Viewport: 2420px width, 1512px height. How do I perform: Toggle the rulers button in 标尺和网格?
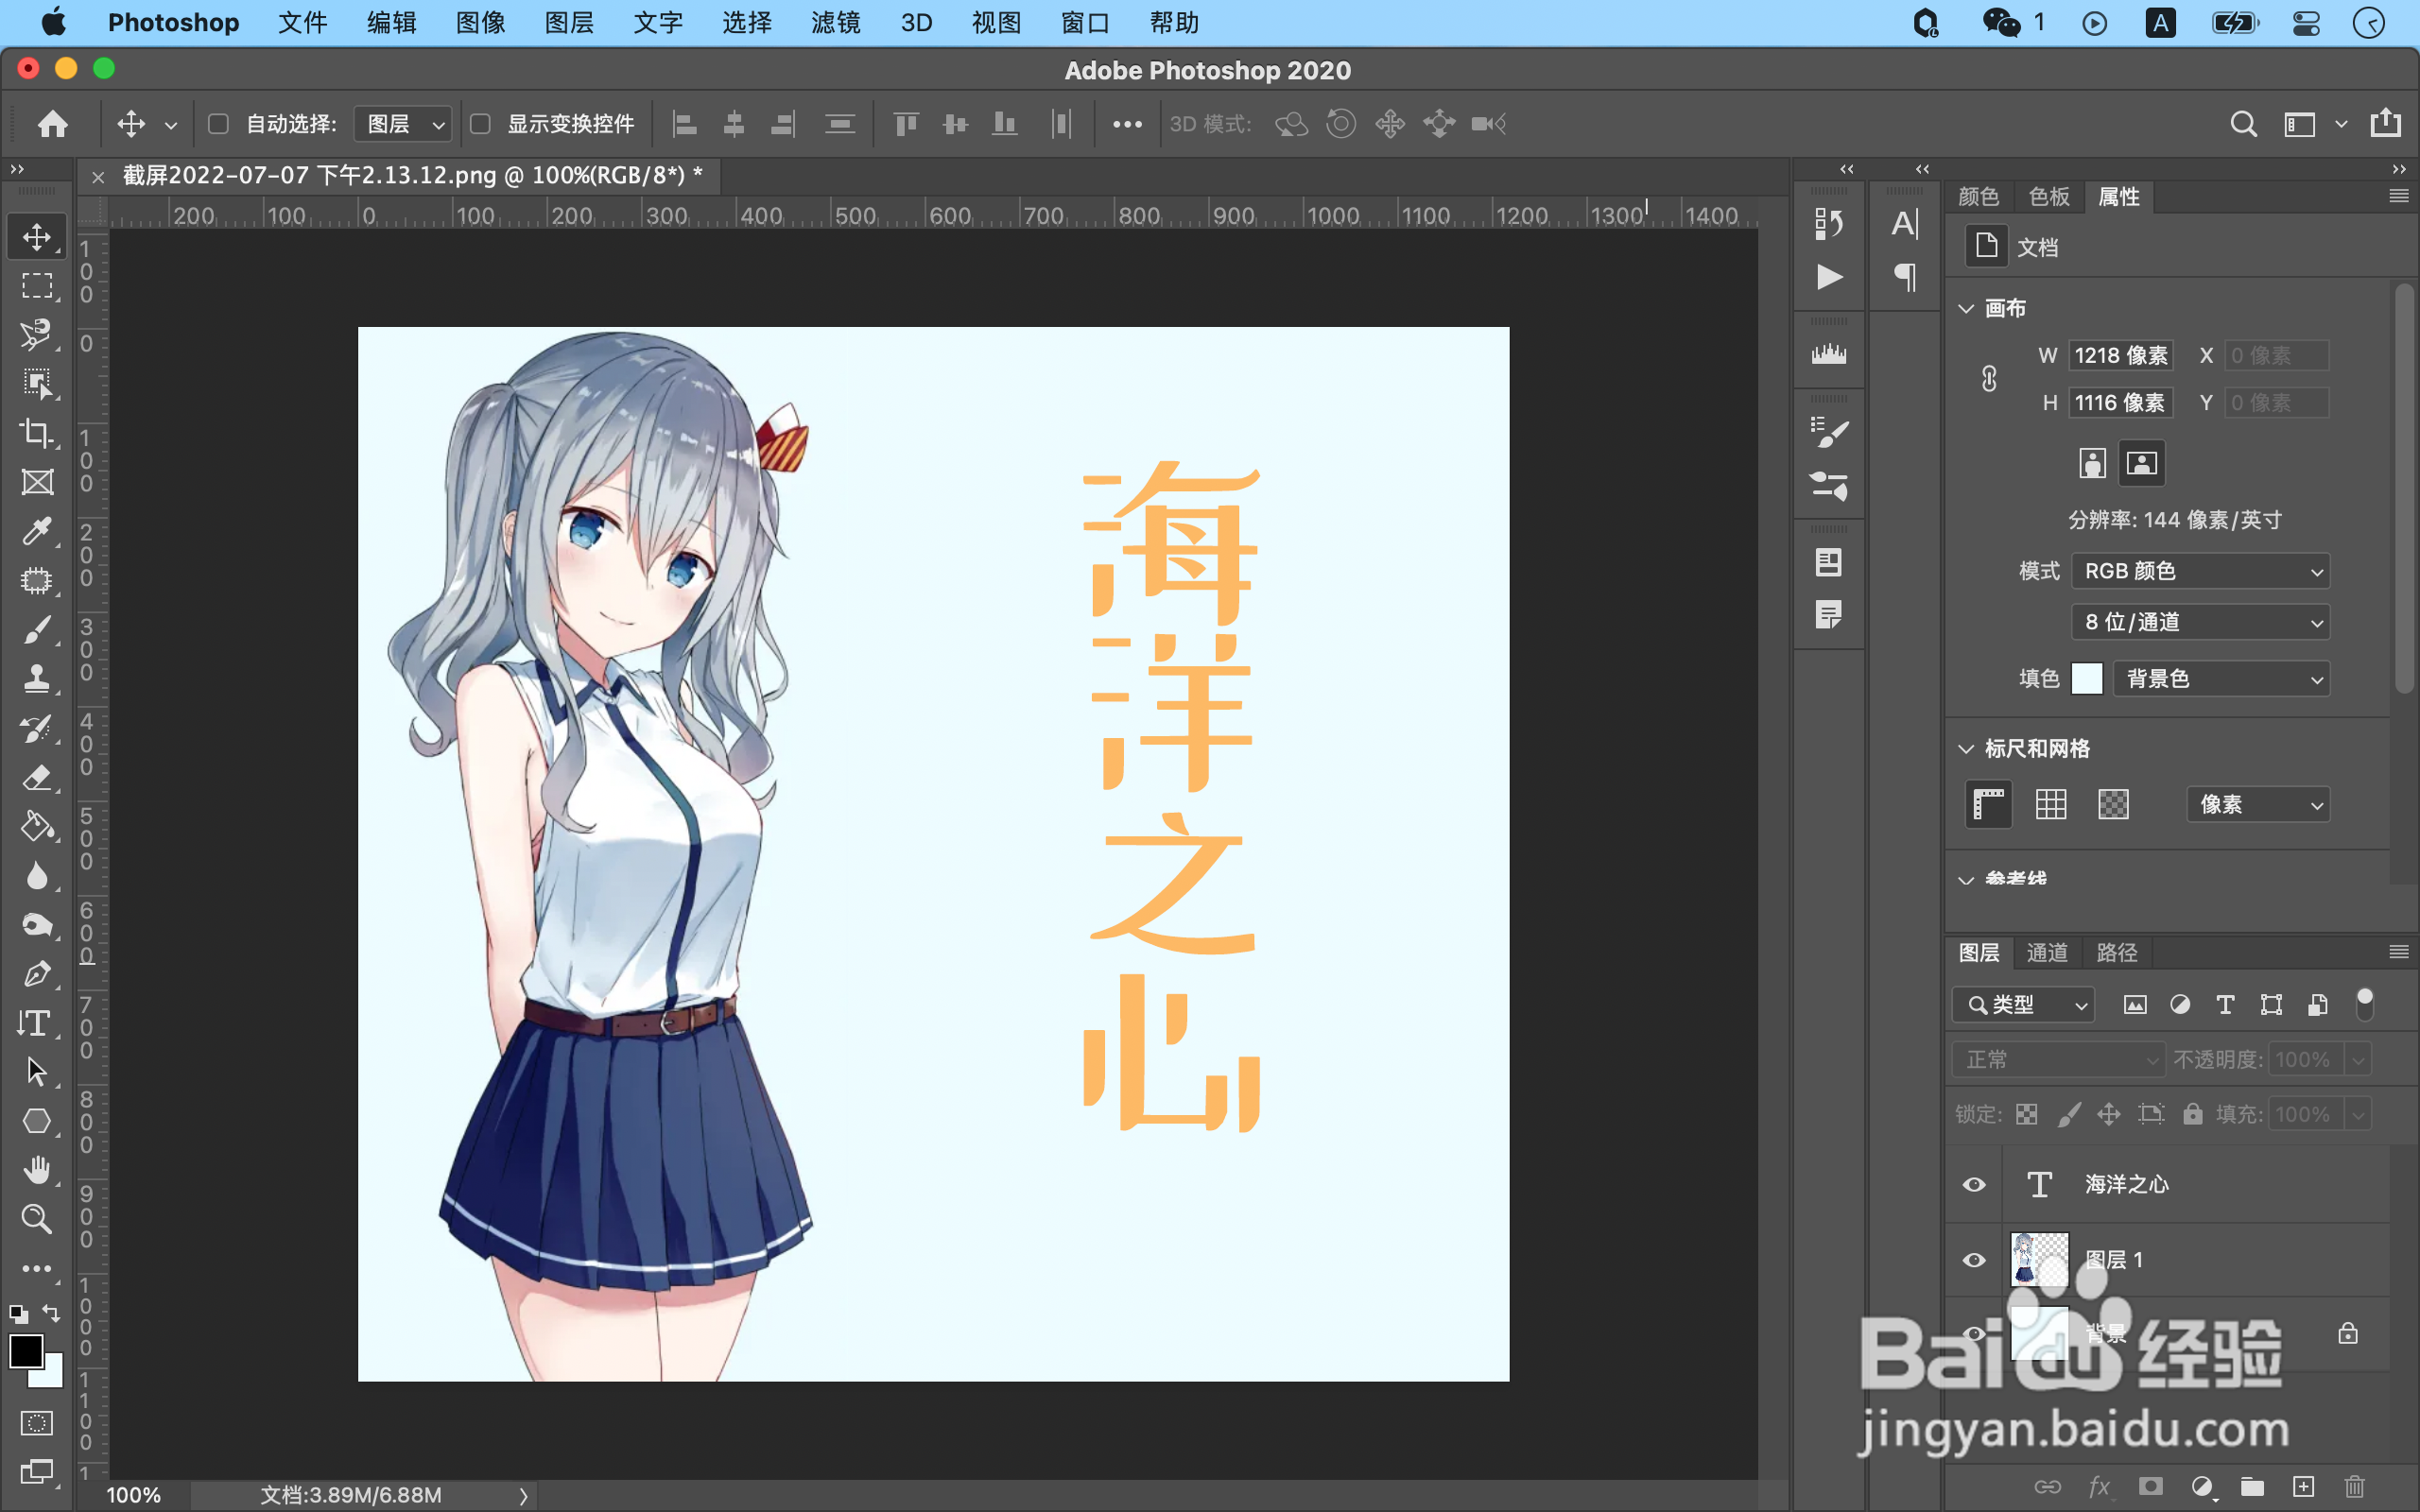click(1989, 804)
